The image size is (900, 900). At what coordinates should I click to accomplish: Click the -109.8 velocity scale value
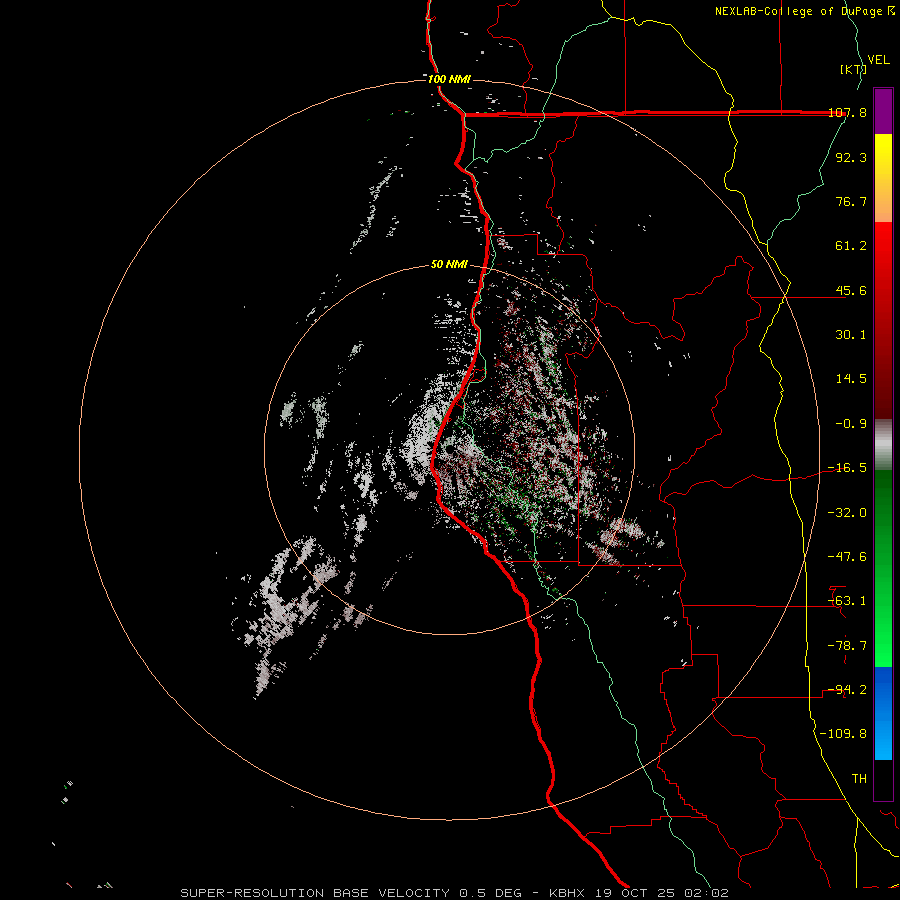click(x=843, y=734)
